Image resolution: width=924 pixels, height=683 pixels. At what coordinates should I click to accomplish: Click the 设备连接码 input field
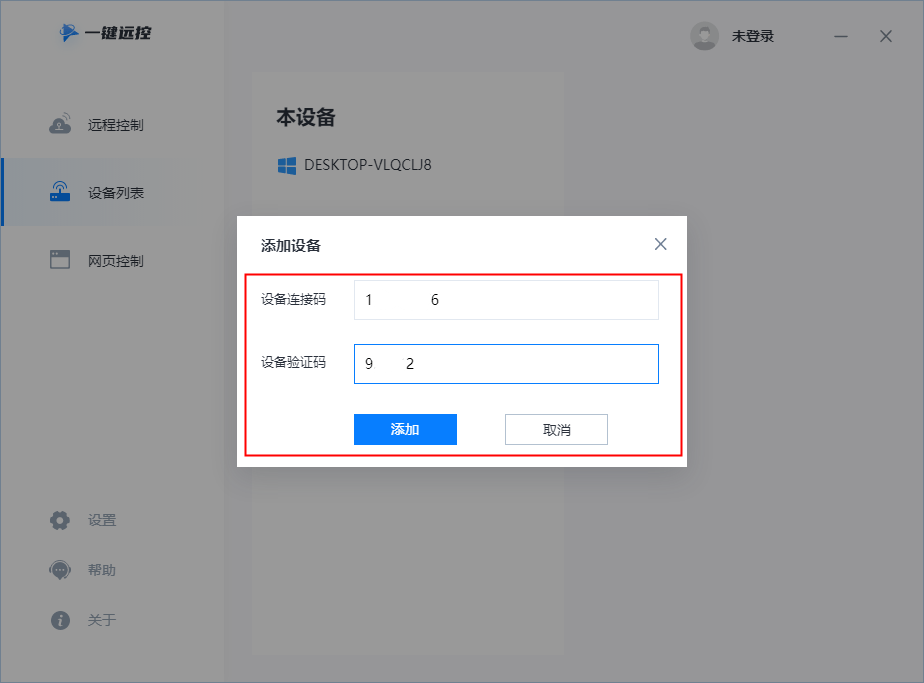tap(506, 300)
